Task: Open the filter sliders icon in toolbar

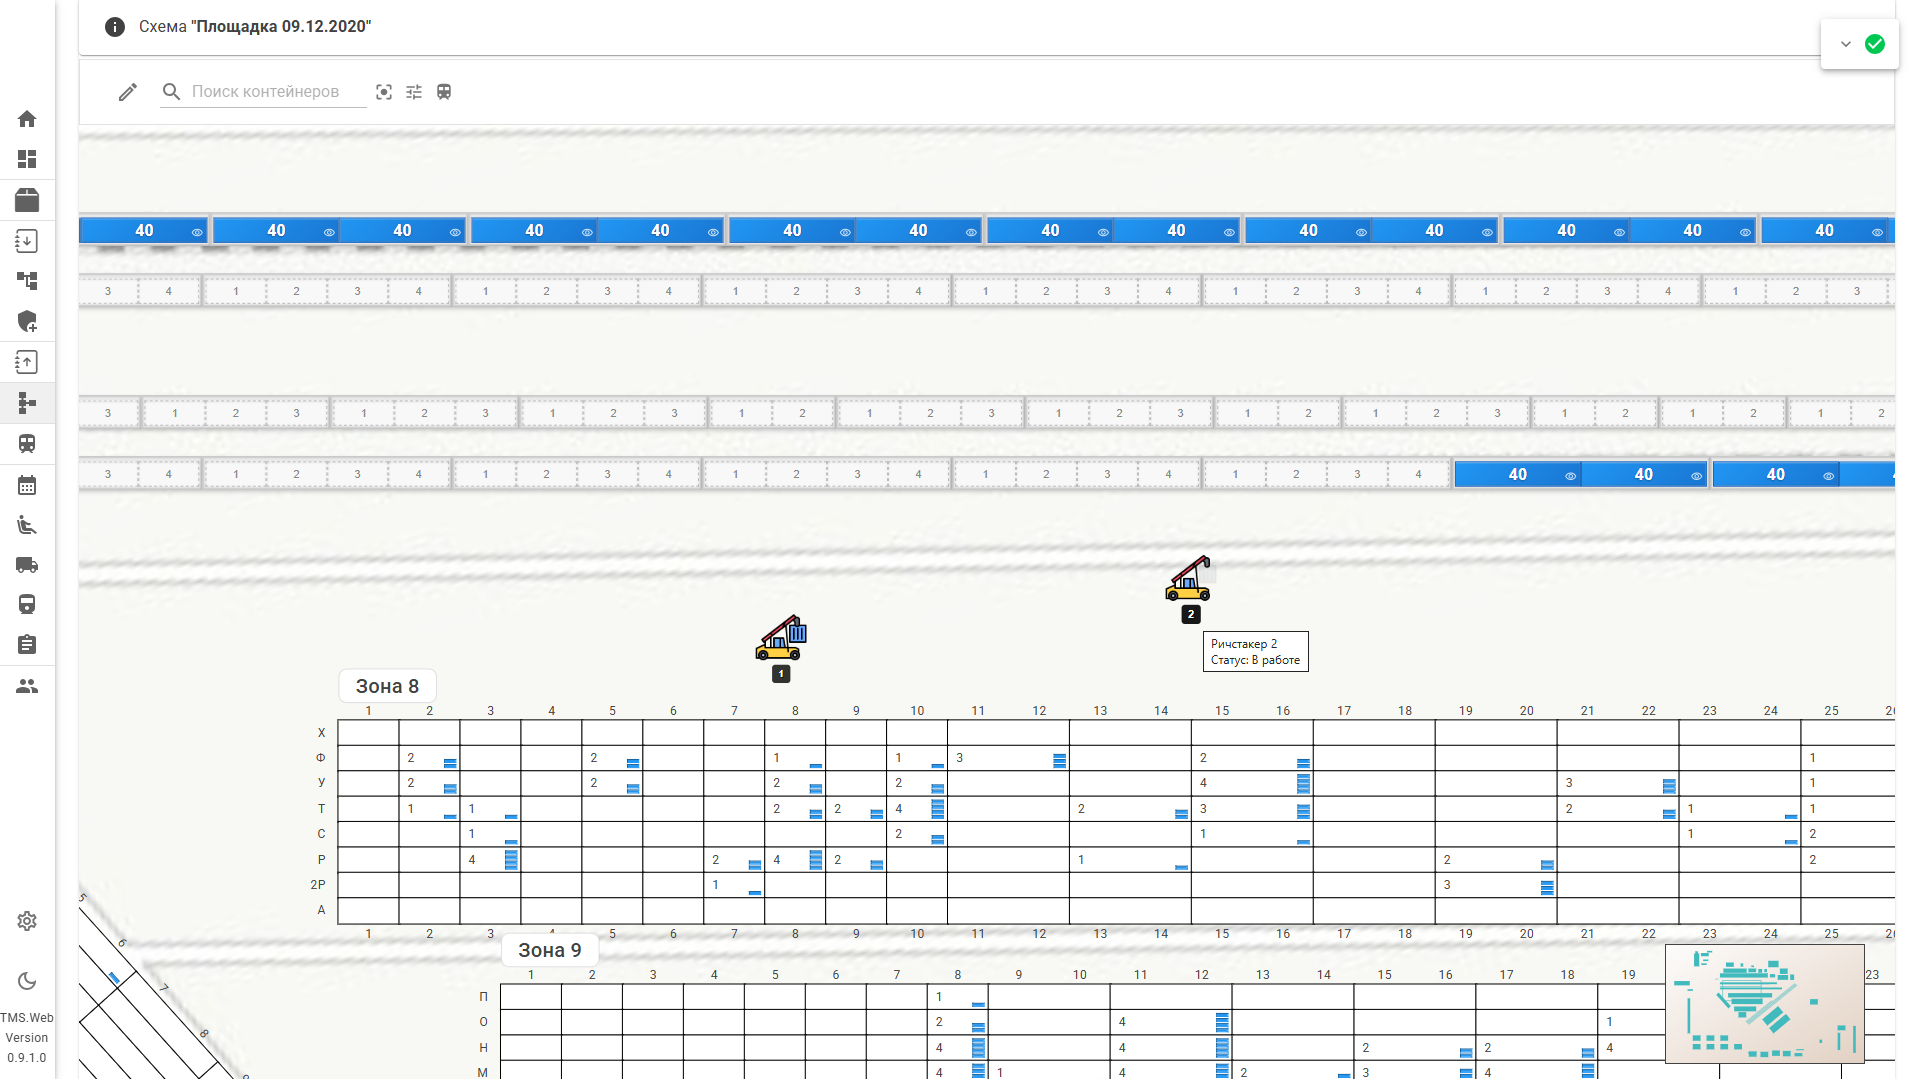Action: click(414, 92)
